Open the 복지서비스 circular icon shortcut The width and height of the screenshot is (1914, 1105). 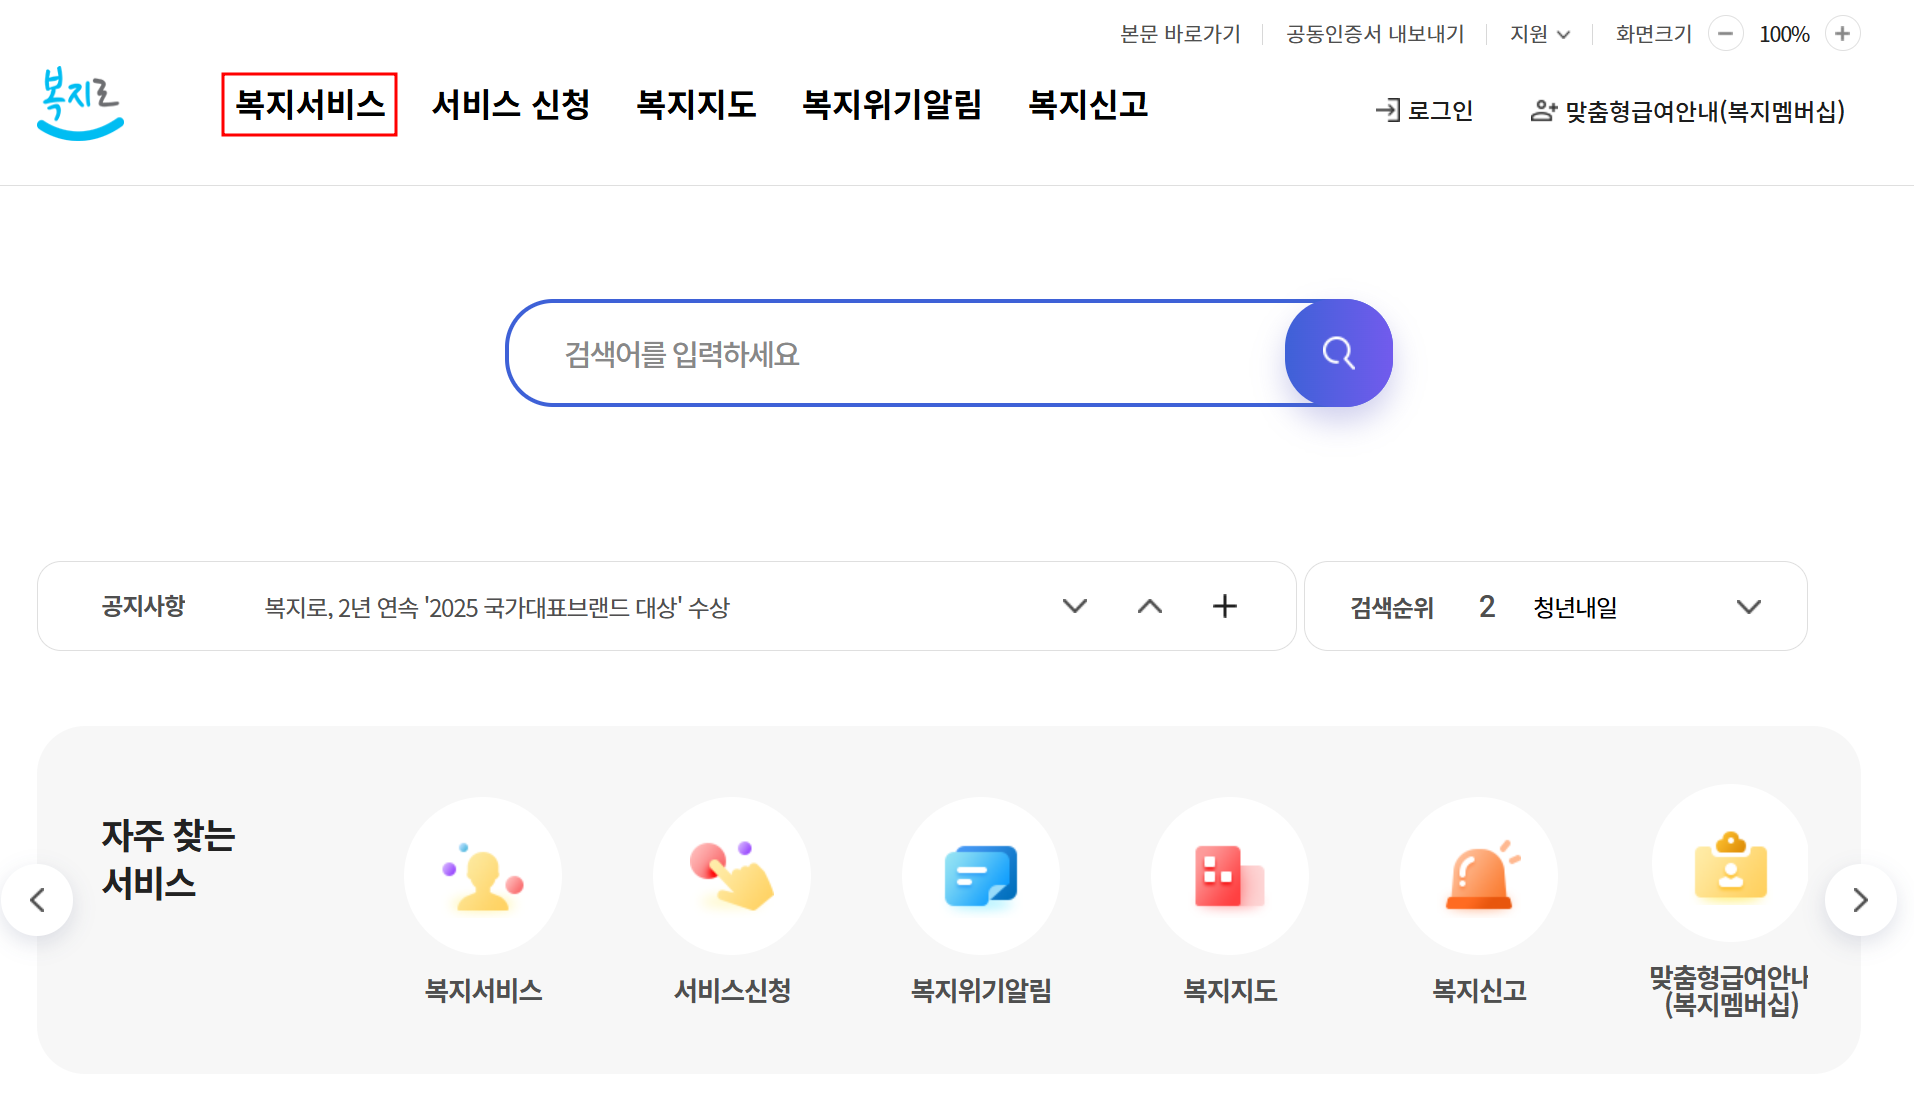(x=483, y=876)
